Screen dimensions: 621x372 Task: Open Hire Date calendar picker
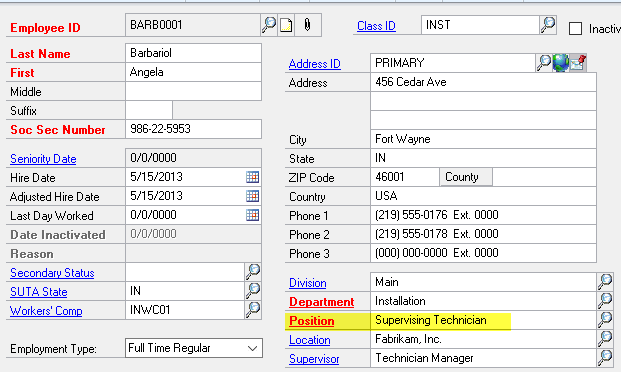pyautogui.click(x=252, y=177)
